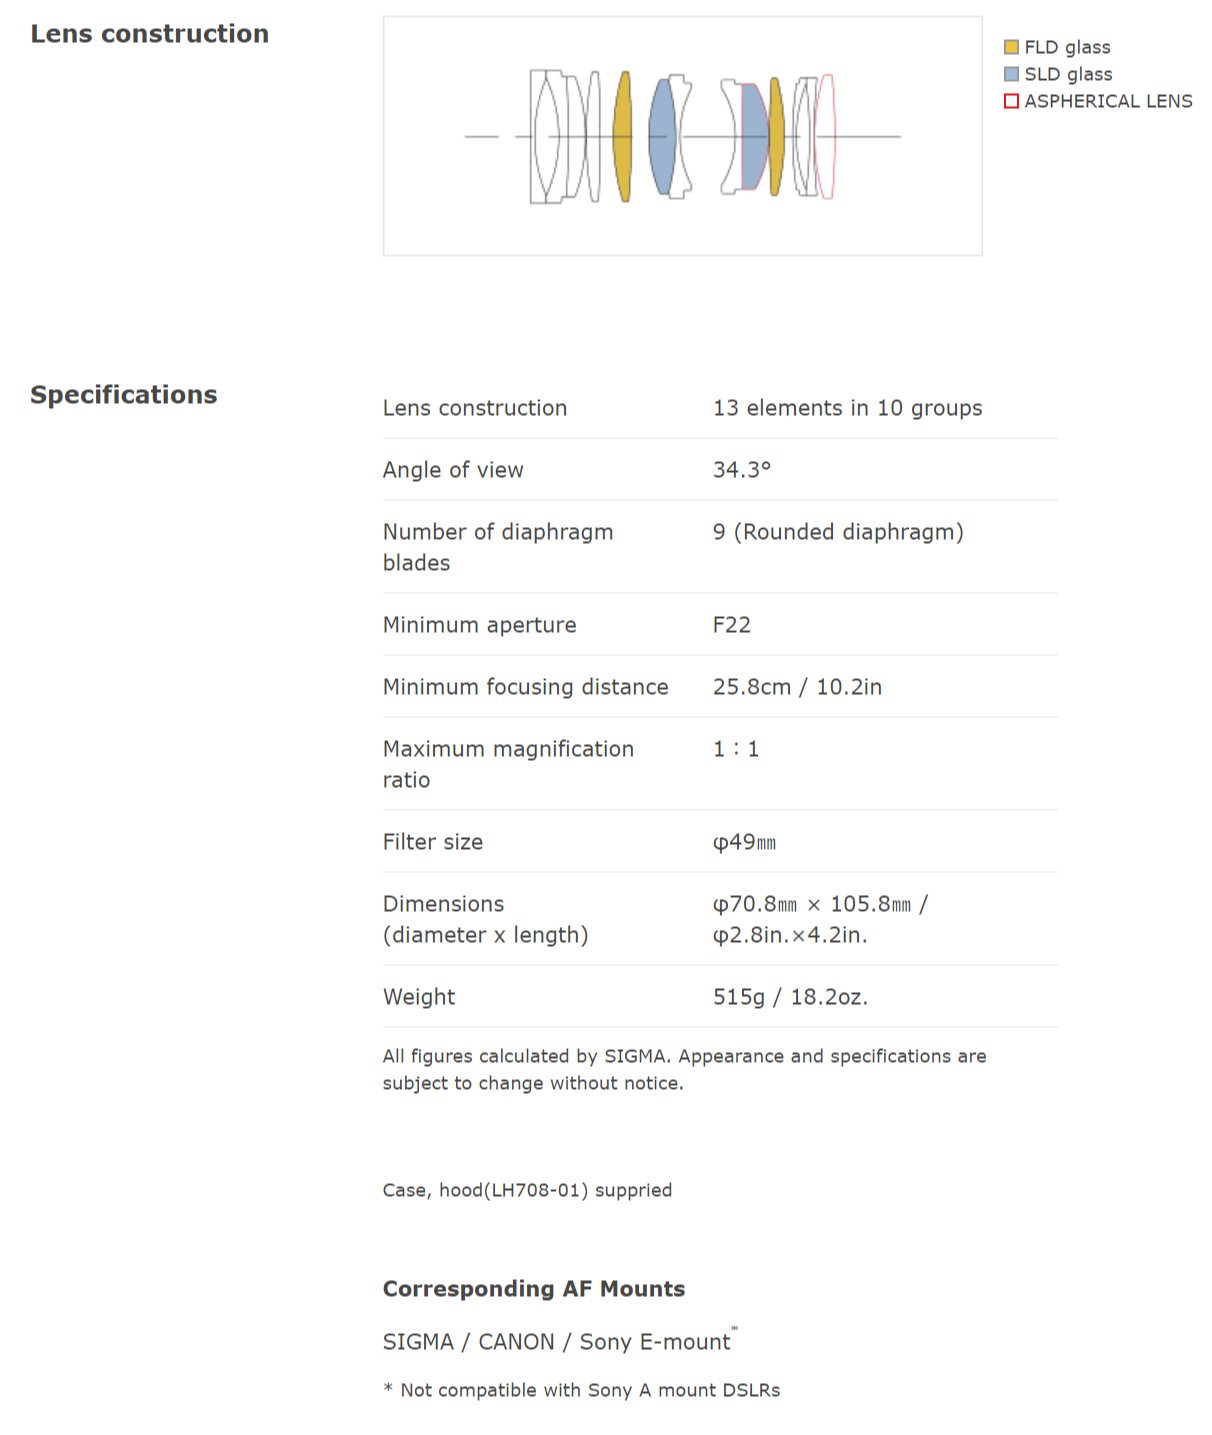
Task: Click the "SIGMA / CANON / Sony E-mount" text
Action: pyautogui.click(x=556, y=1342)
